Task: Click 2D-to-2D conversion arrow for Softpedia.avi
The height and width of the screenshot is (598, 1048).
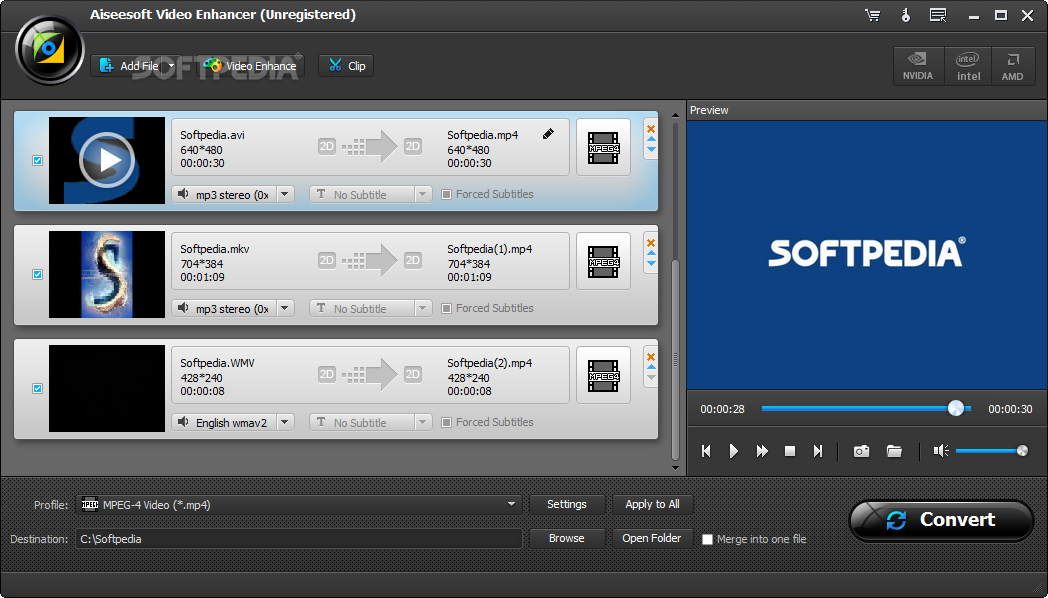Action: coord(370,146)
